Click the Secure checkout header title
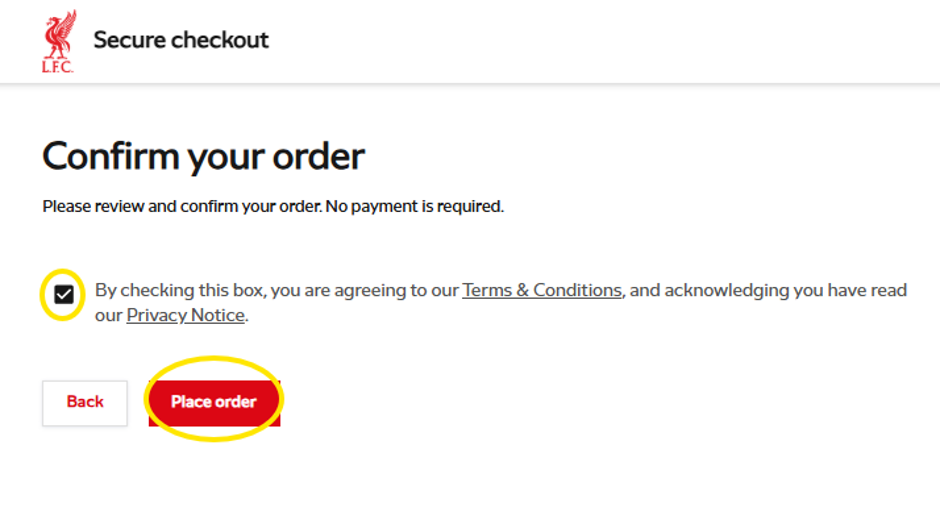Viewport: 940px width, 520px height. 181,40
